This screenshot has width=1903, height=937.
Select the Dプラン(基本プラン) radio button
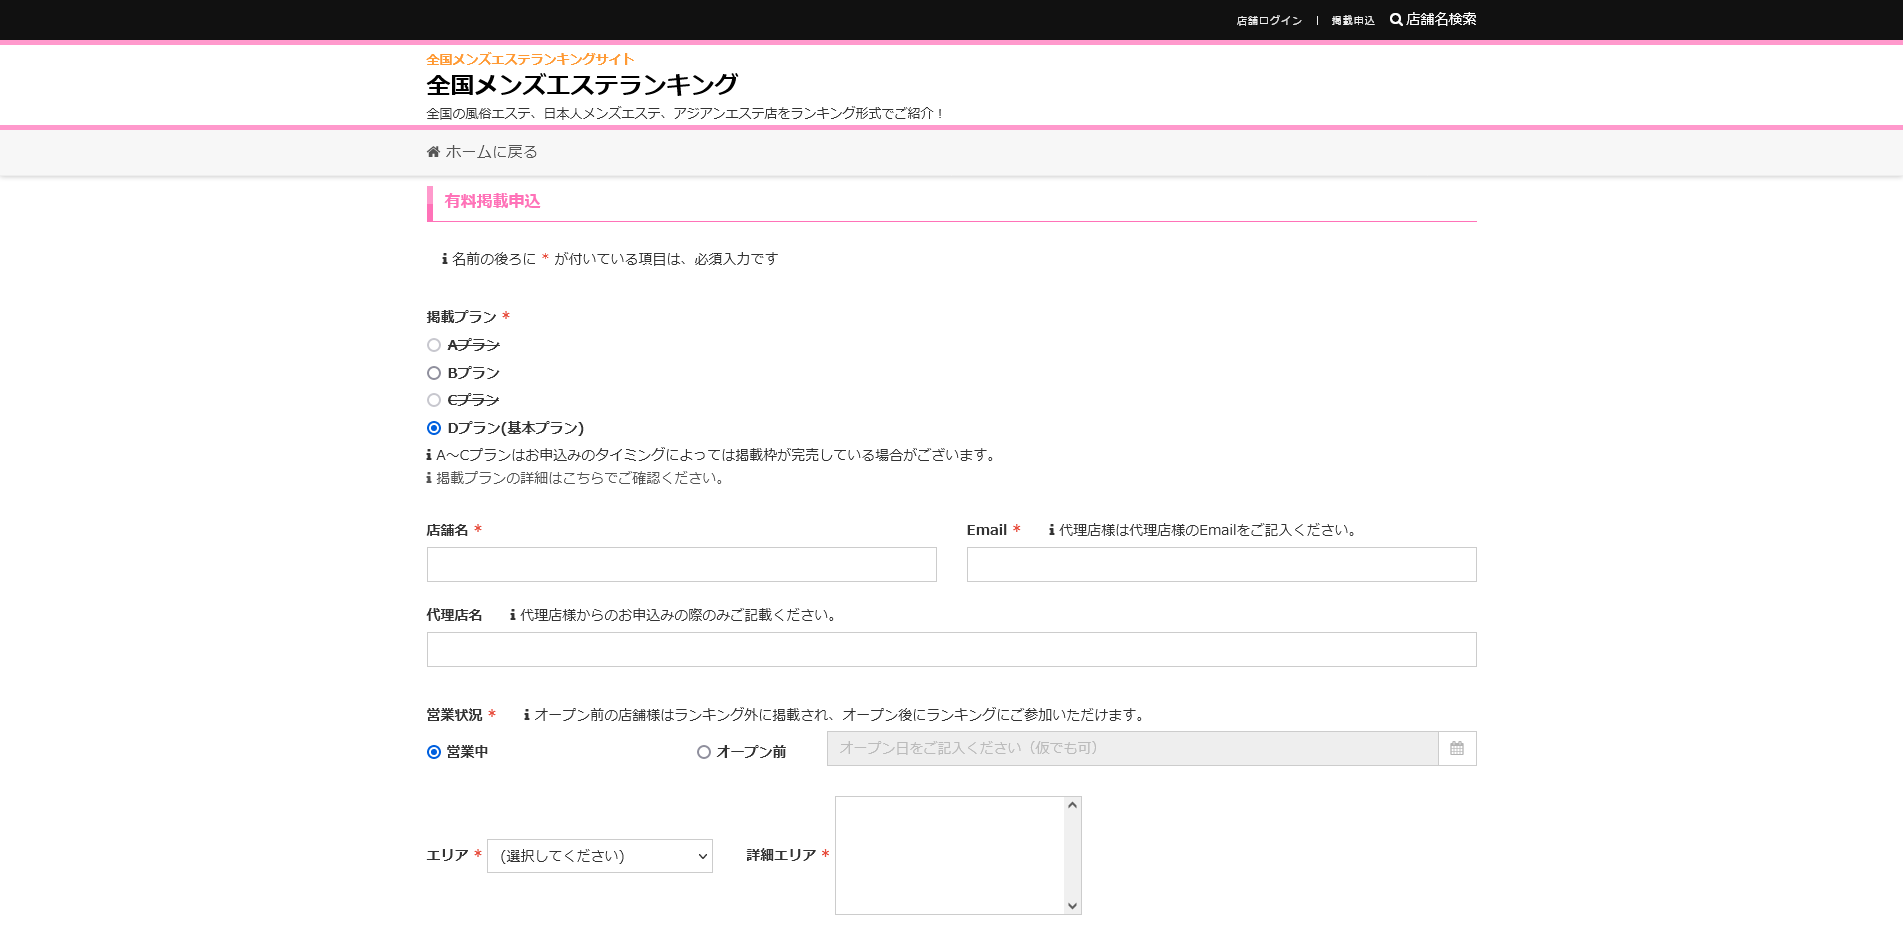point(434,428)
